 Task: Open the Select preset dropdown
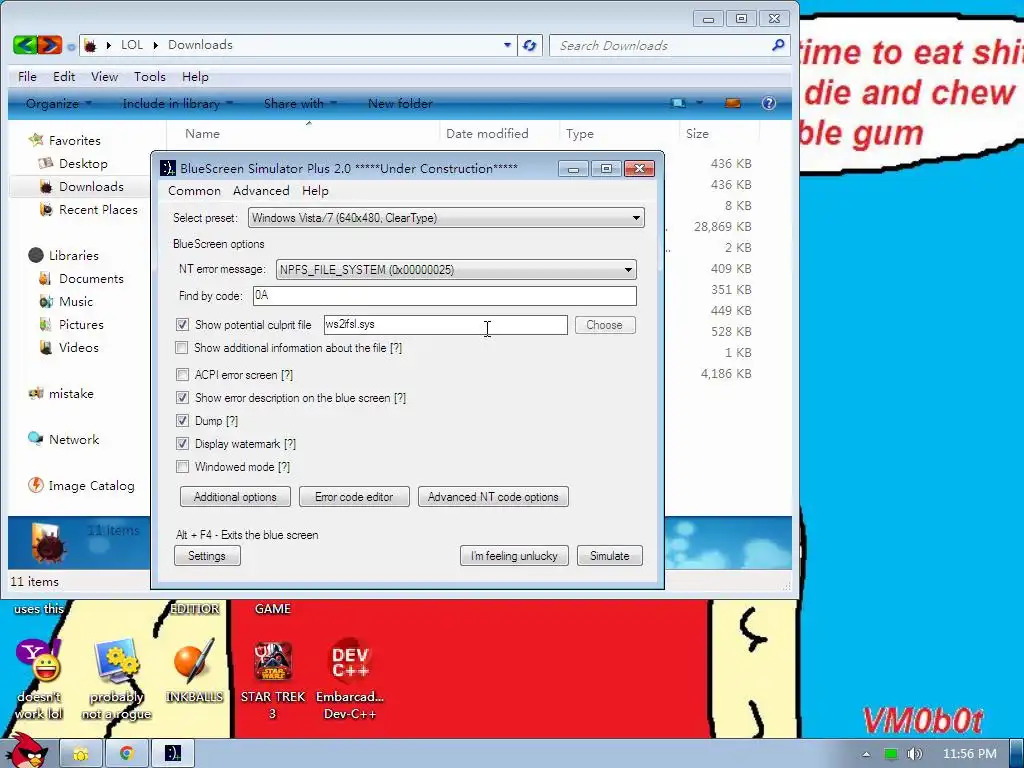(x=446, y=217)
